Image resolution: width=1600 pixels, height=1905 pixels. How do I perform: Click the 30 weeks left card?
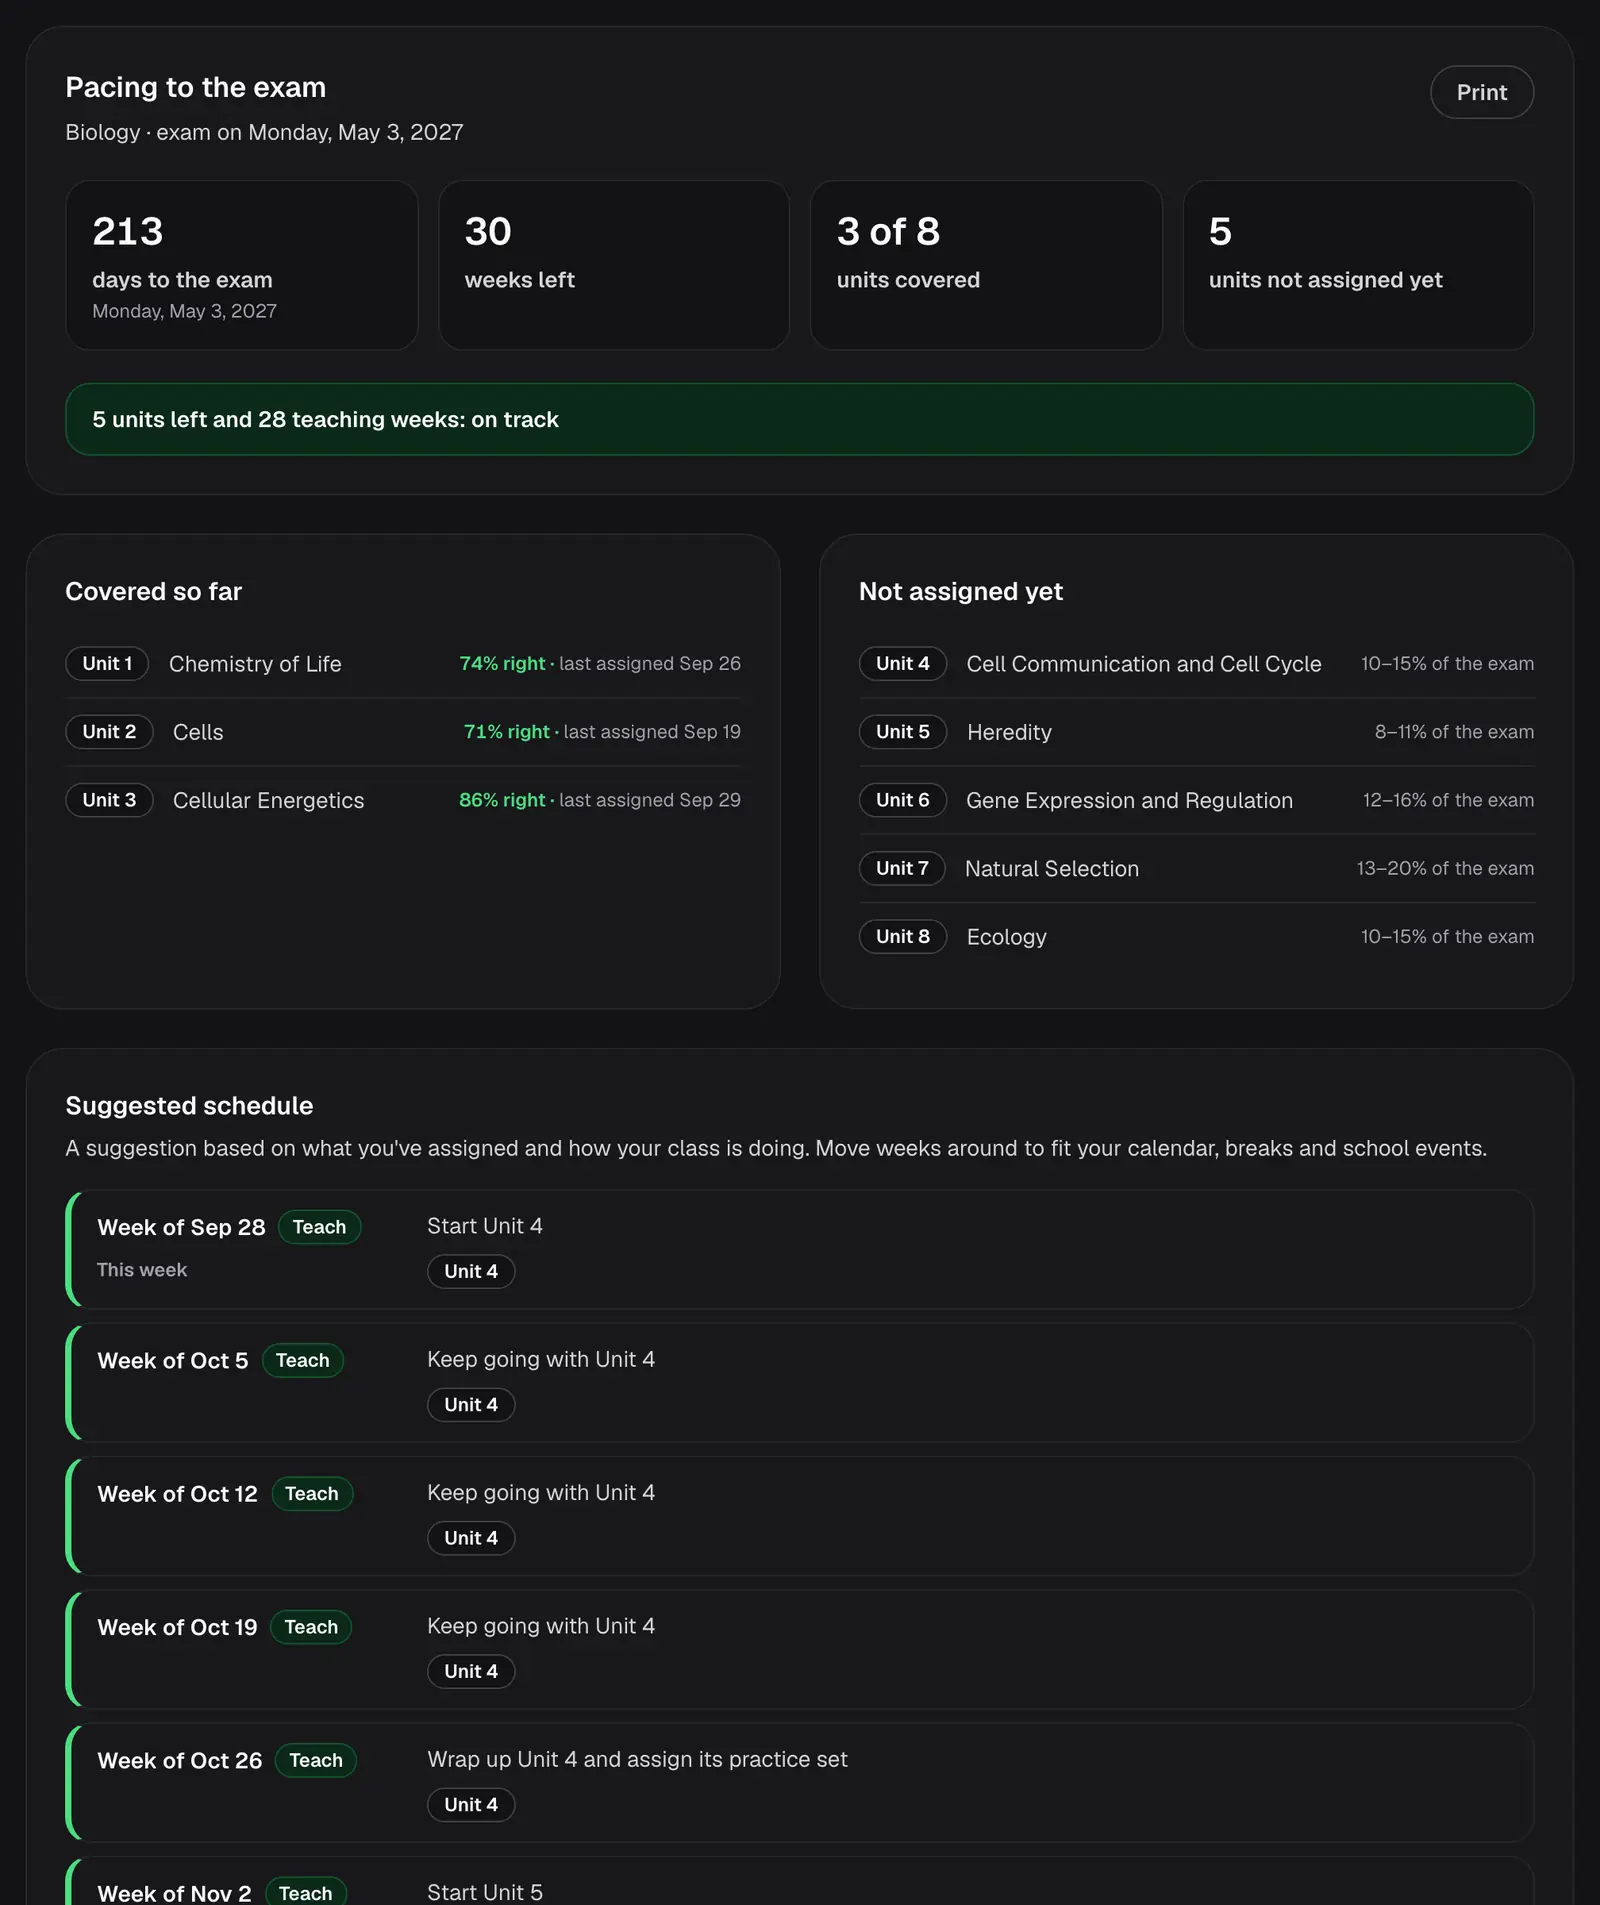pos(614,265)
